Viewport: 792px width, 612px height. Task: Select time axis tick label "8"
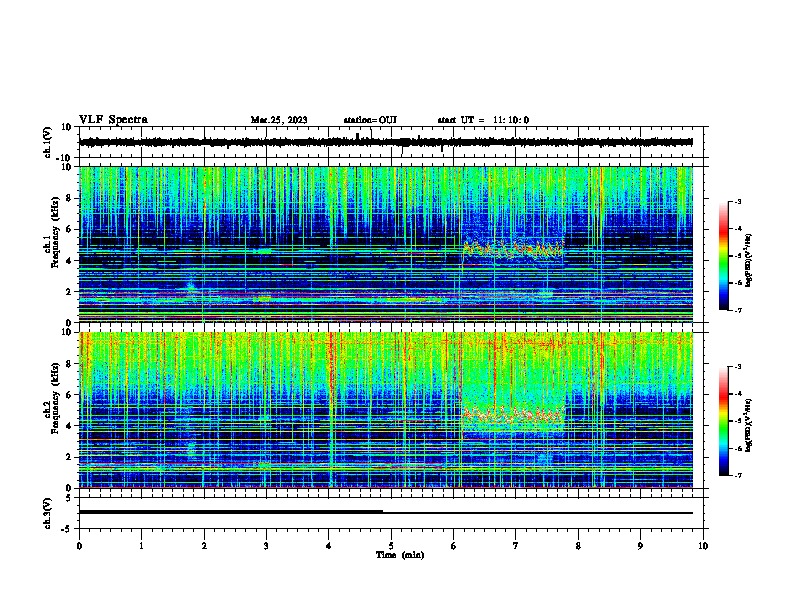pyautogui.click(x=578, y=546)
